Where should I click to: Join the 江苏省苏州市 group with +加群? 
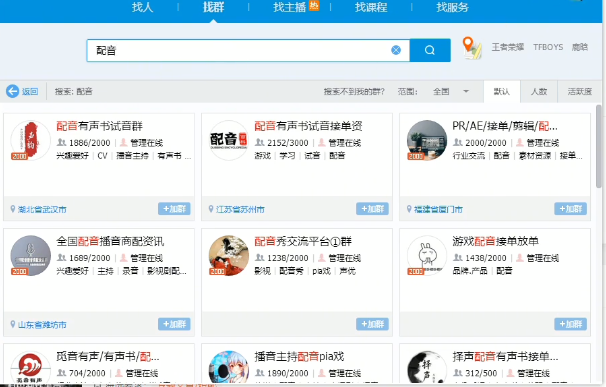(x=373, y=209)
